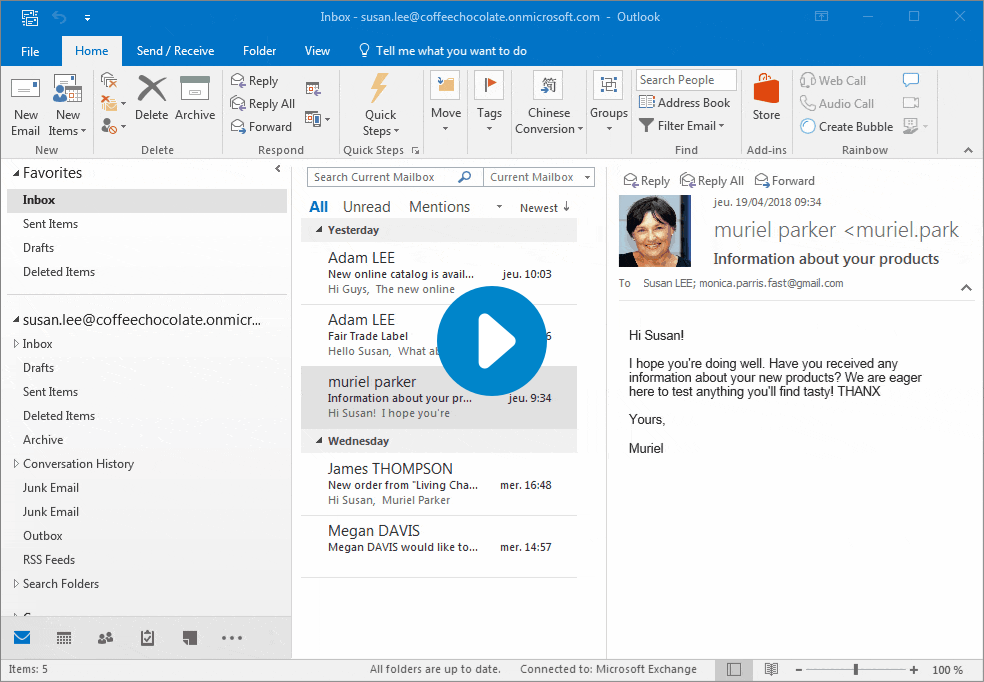Show Mentions filter
This screenshot has height=682, width=984.
tap(439, 207)
